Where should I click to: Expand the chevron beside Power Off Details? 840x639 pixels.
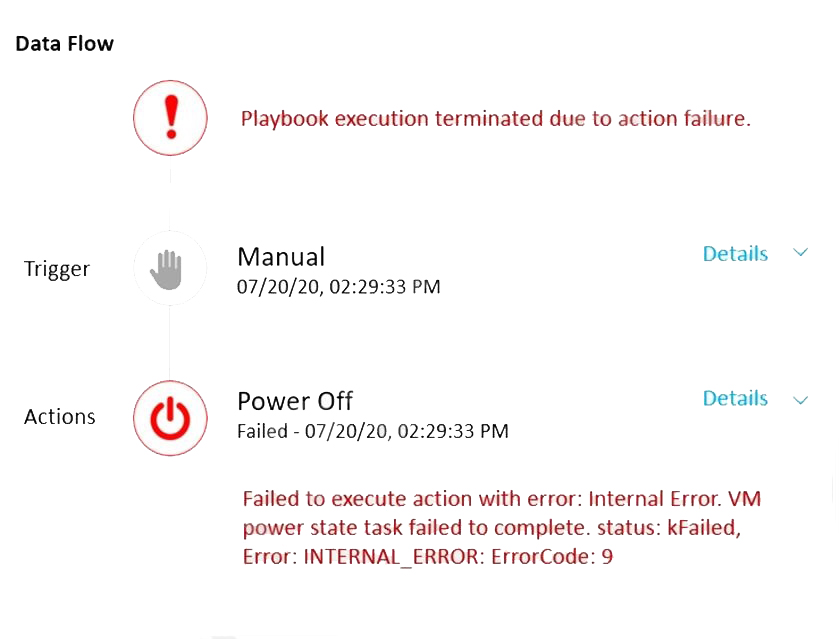pyautogui.click(x=800, y=400)
